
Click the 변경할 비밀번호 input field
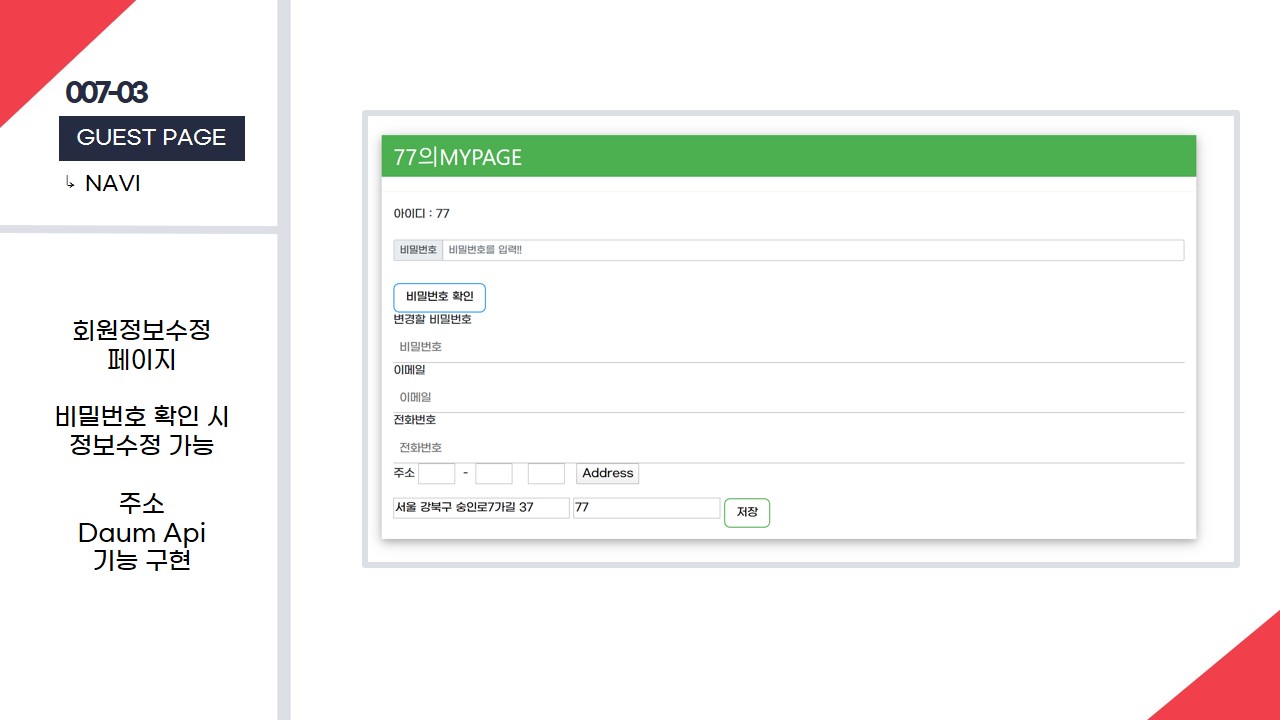[788, 347]
